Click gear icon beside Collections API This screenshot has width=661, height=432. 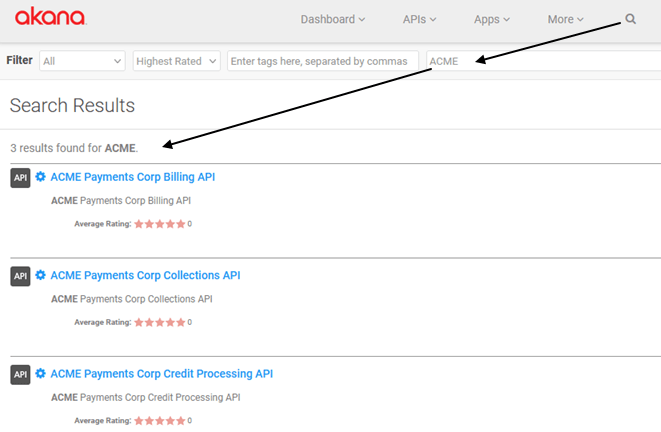40,275
